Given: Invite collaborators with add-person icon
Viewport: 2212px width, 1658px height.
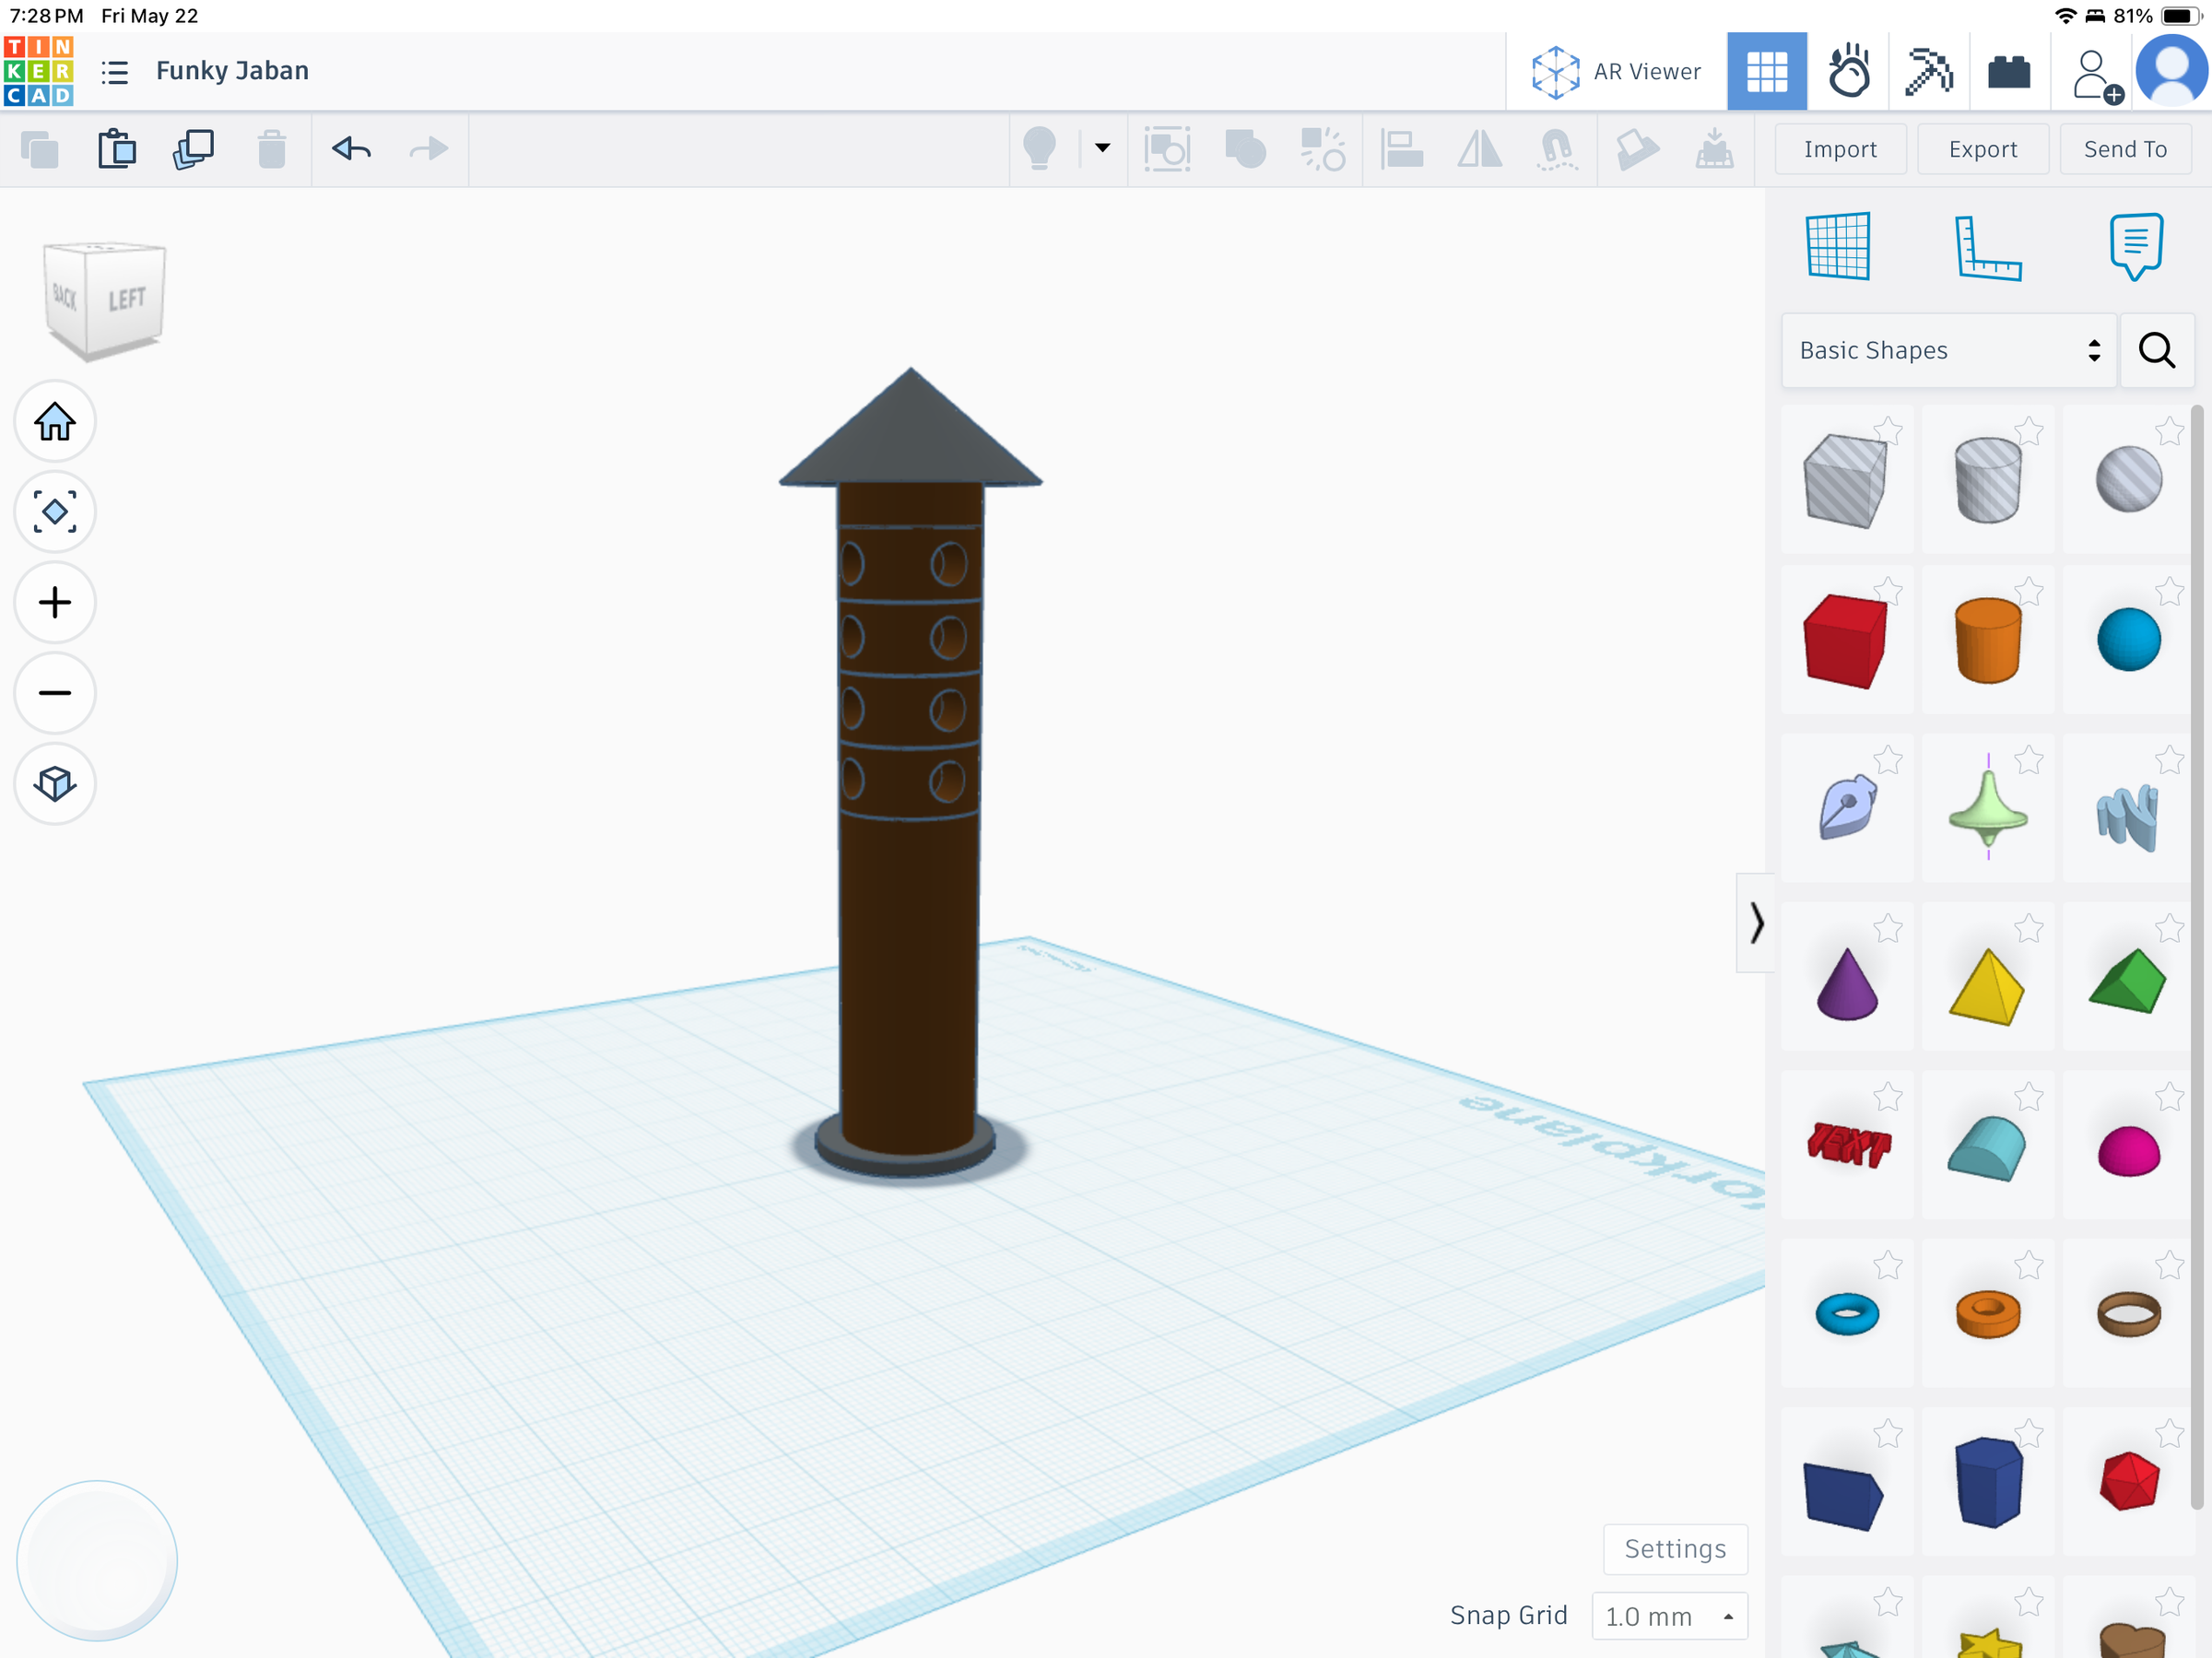Looking at the screenshot, I should (x=2096, y=76).
